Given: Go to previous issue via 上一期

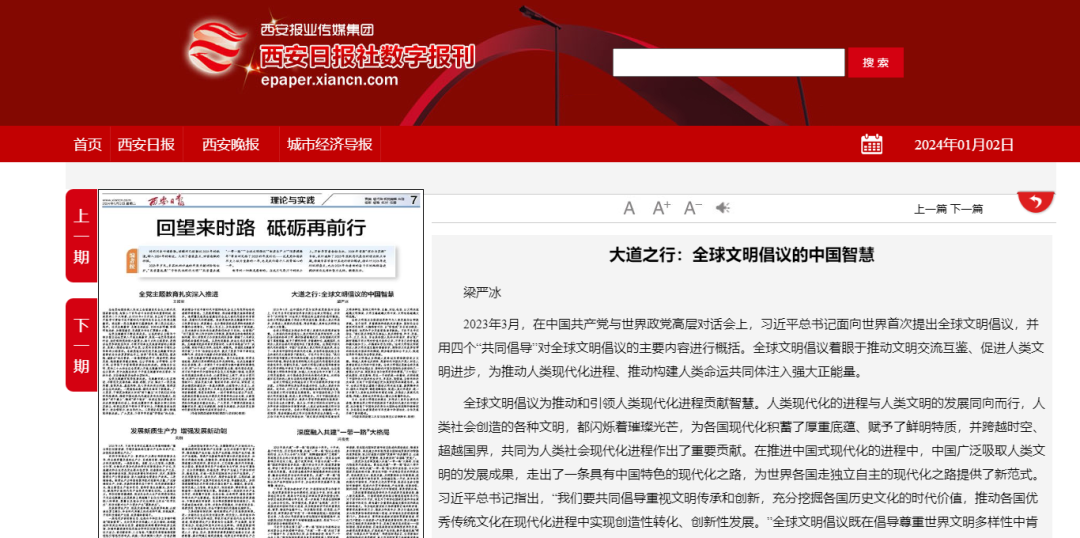Looking at the screenshot, I should click(81, 237).
